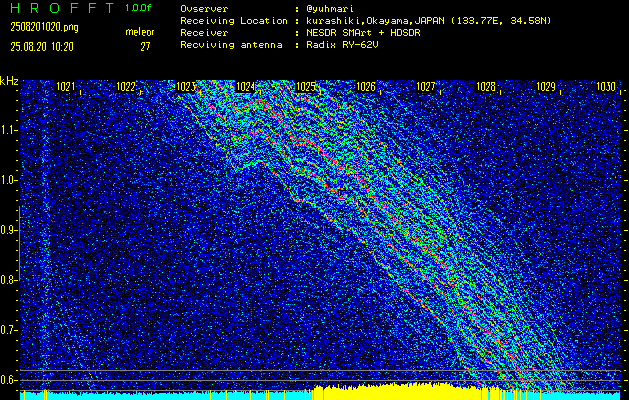Viewport: 629px width, 400px height.
Task: Click the 1023 time axis marker
Action: point(186,87)
